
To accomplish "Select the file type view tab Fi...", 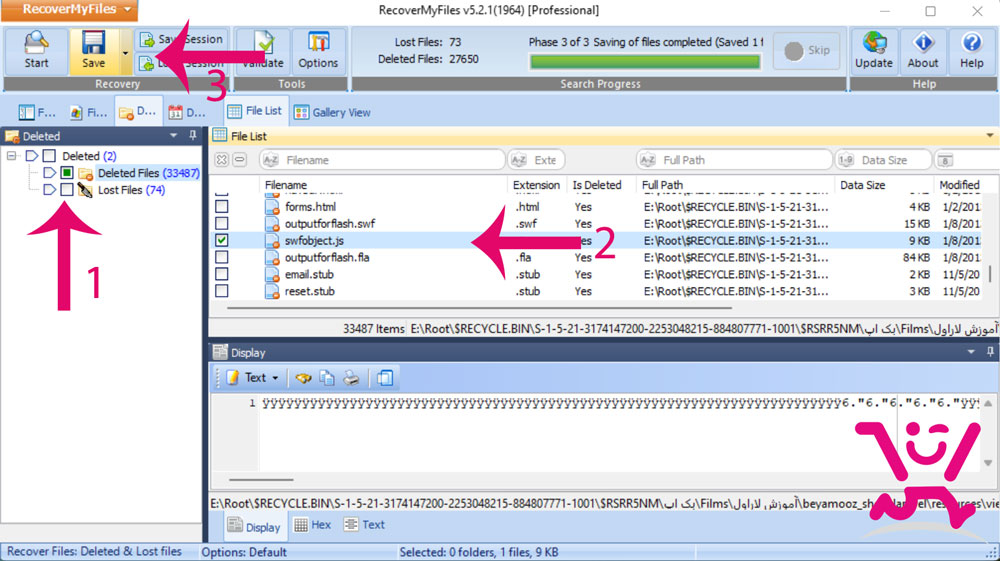I will [x=88, y=112].
